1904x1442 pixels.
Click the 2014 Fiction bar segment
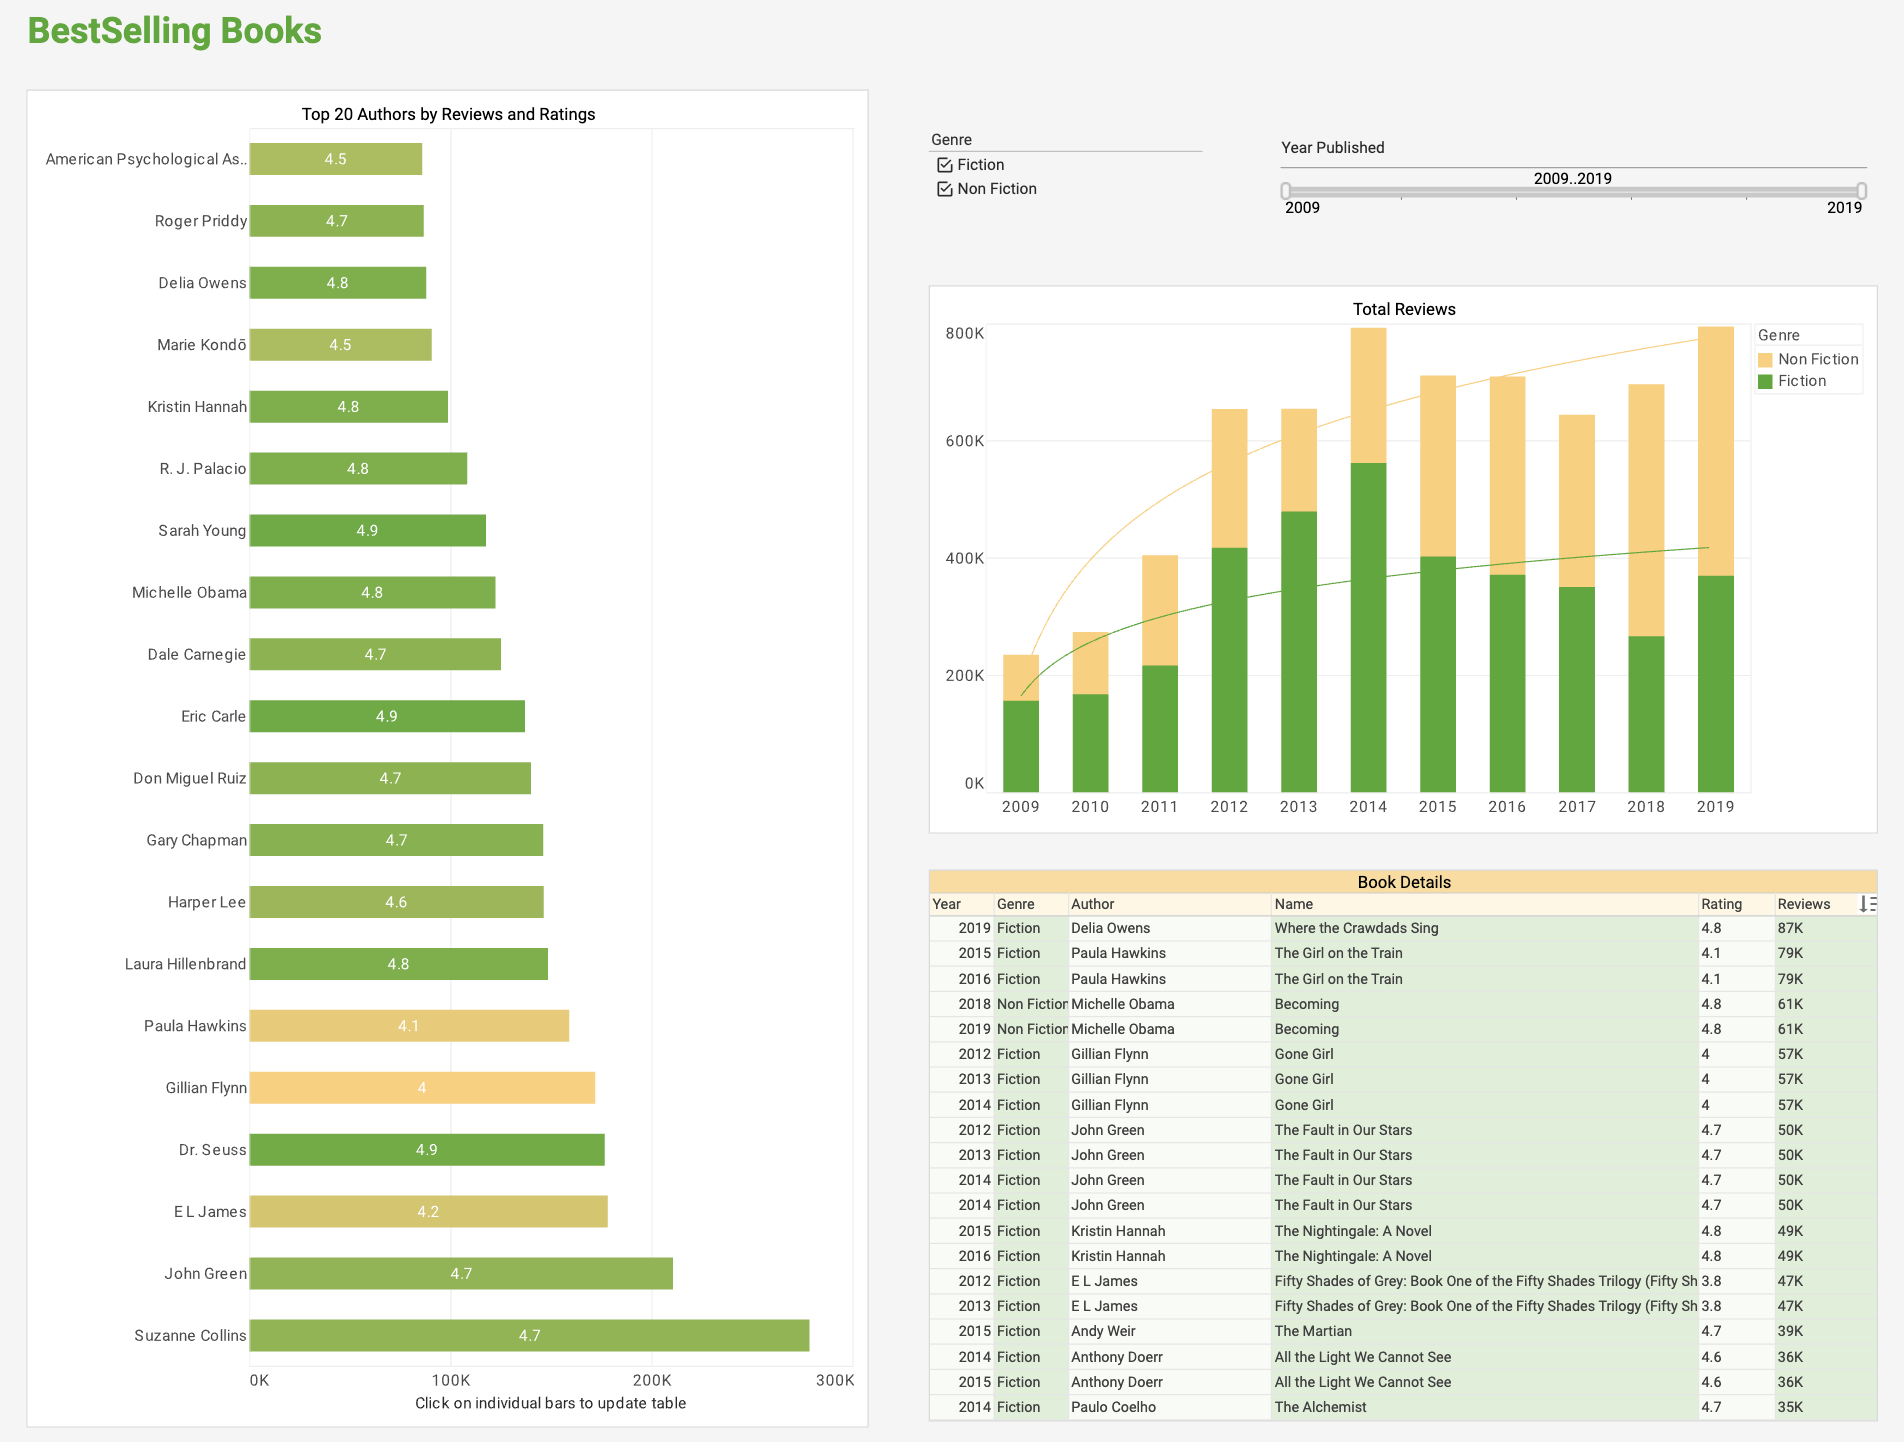[x=1368, y=627]
